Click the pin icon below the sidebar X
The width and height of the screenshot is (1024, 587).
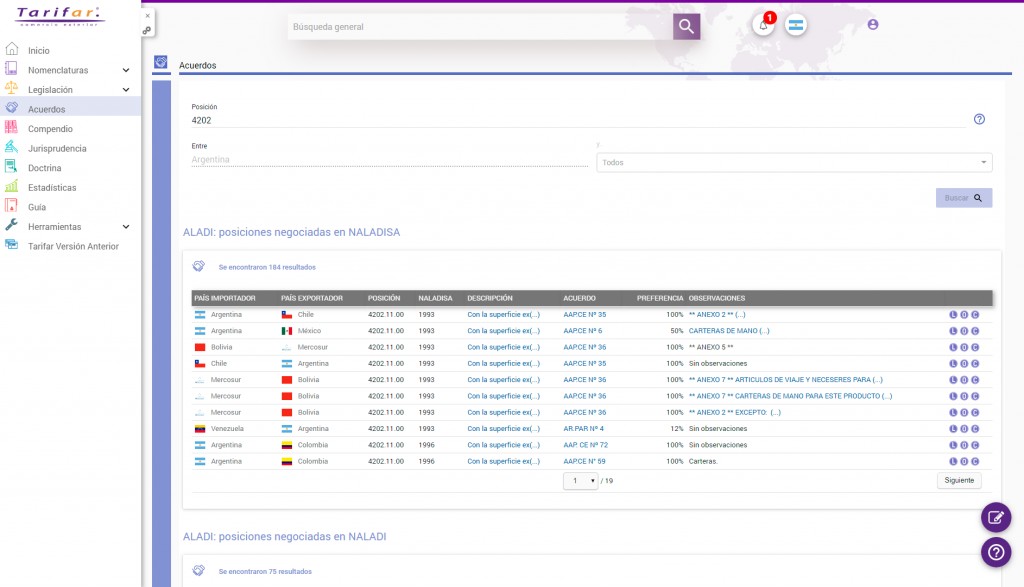point(147,30)
